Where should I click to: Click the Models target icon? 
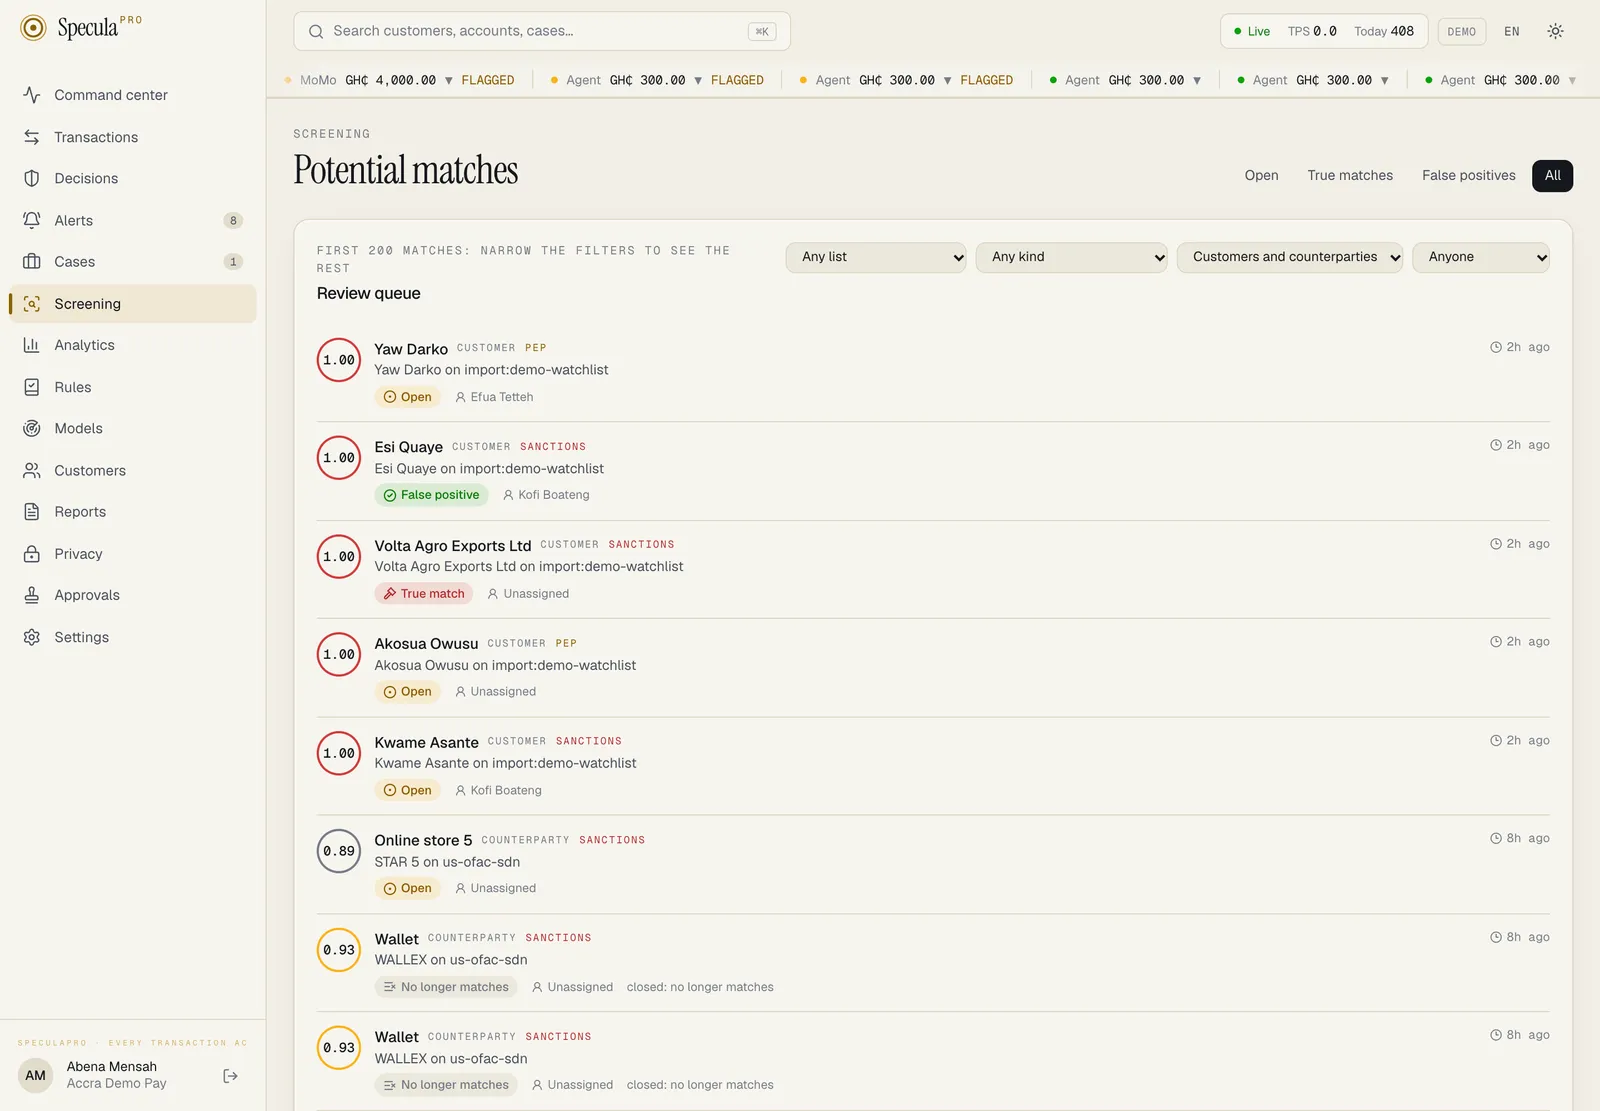point(32,428)
